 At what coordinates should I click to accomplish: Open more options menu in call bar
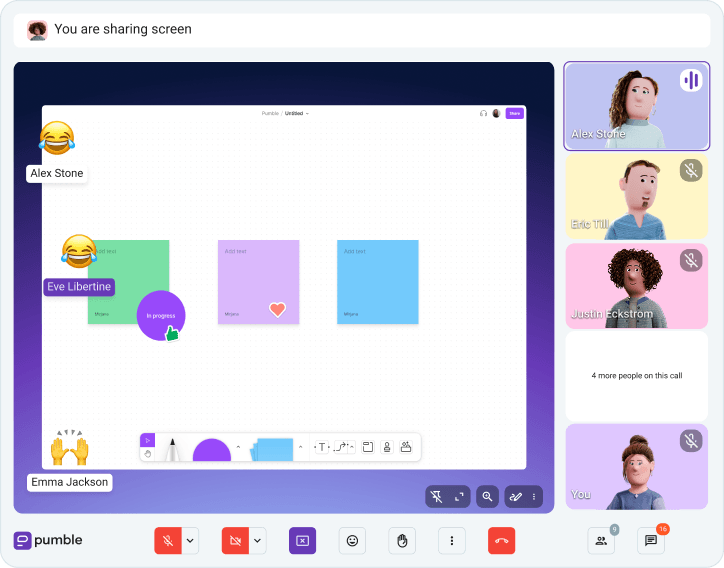tap(452, 540)
